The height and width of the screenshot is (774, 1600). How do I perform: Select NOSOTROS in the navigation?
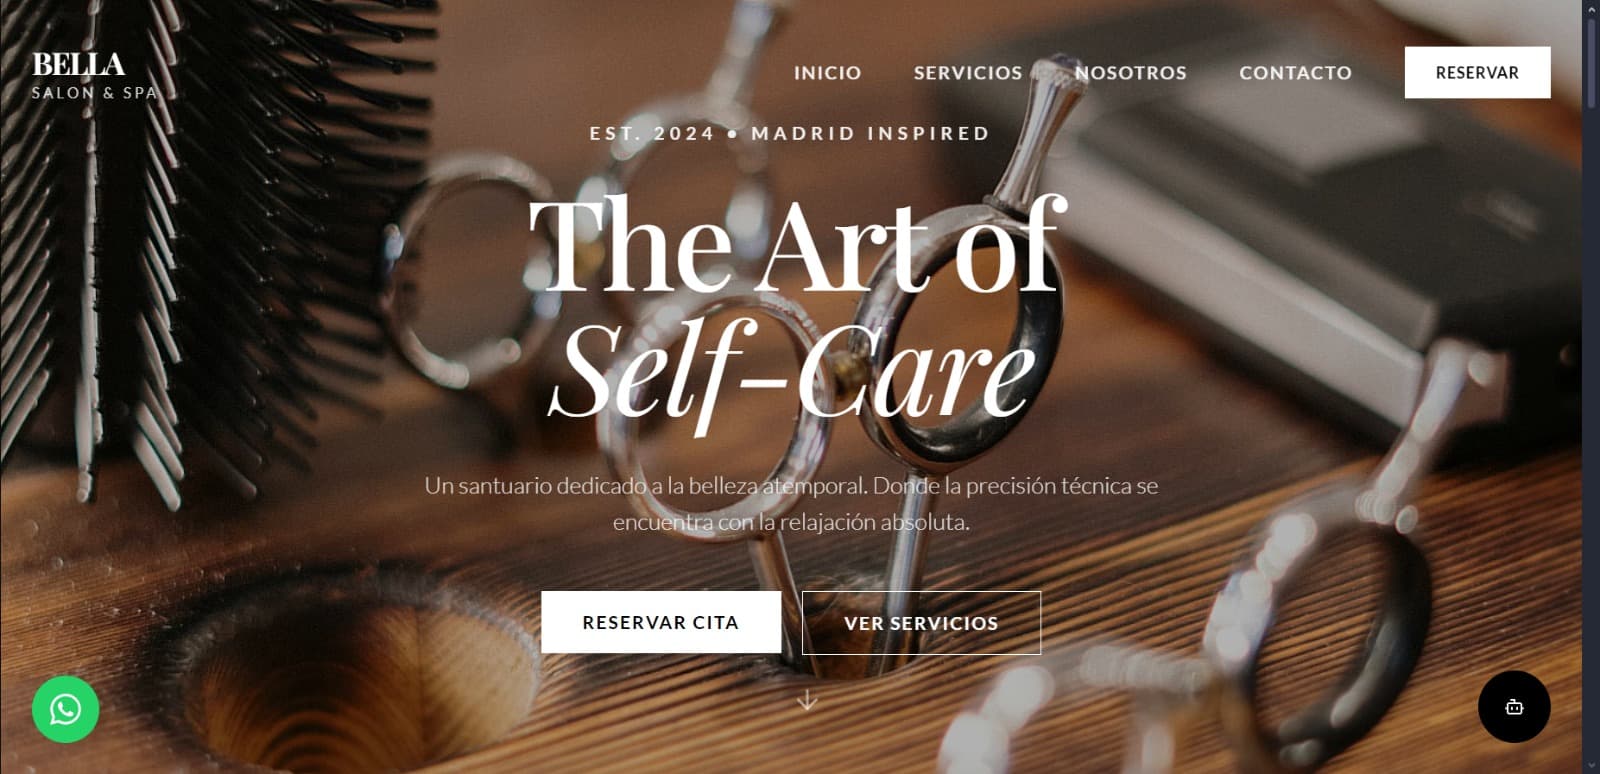(1131, 73)
